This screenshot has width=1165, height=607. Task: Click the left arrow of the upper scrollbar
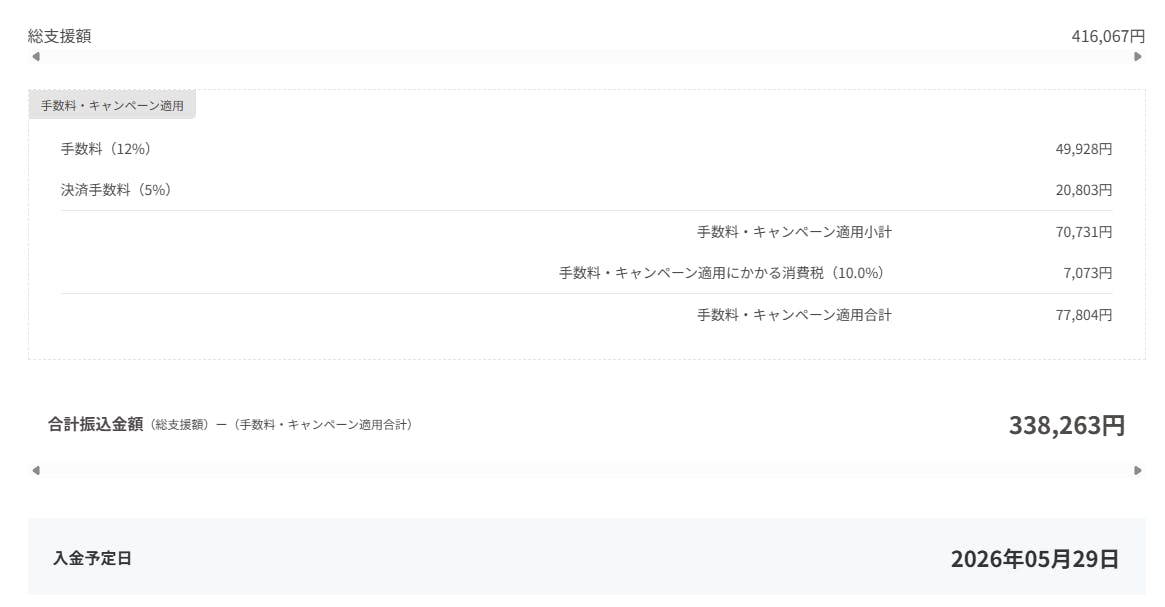36,57
